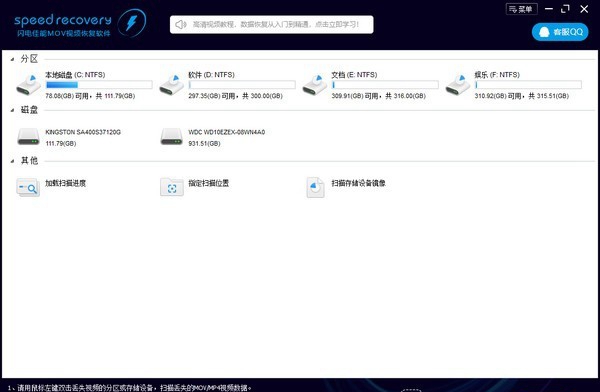Close the speed recovery window
The height and width of the screenshot is (392, 600).
pyautogui.click(x=584, y=8)
